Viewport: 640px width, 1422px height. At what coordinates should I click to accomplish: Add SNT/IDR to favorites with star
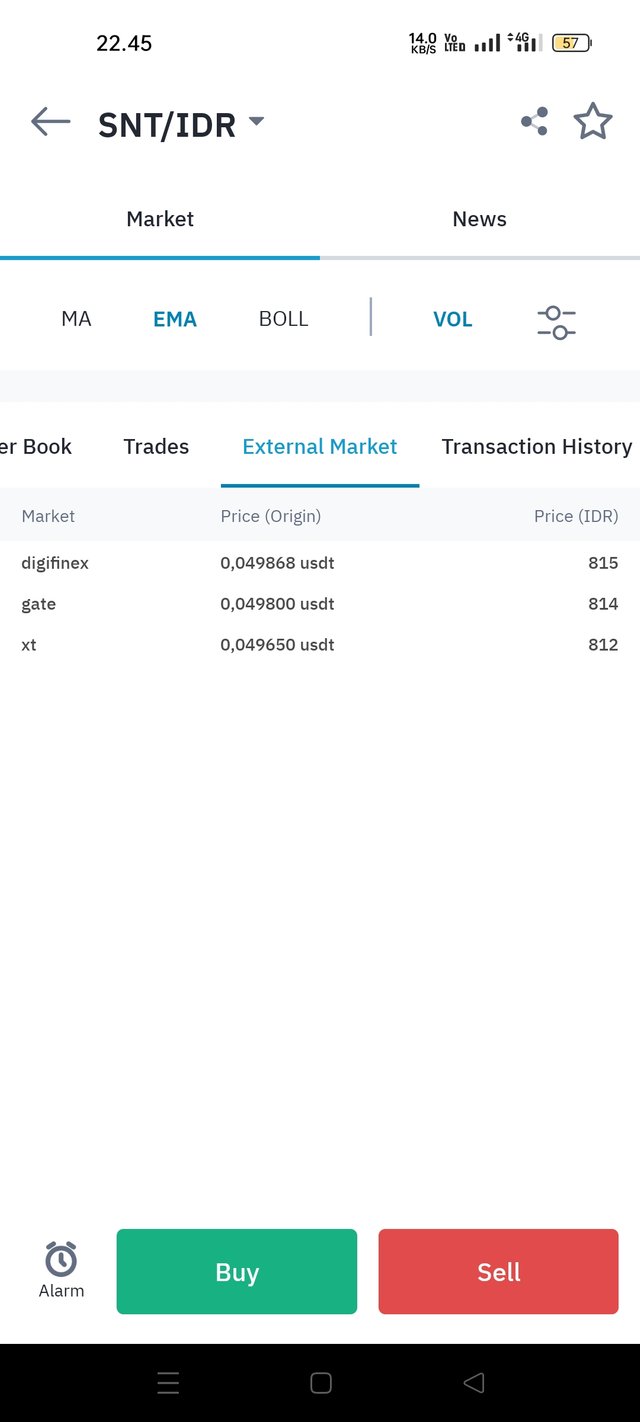click(x=593, y=121)
